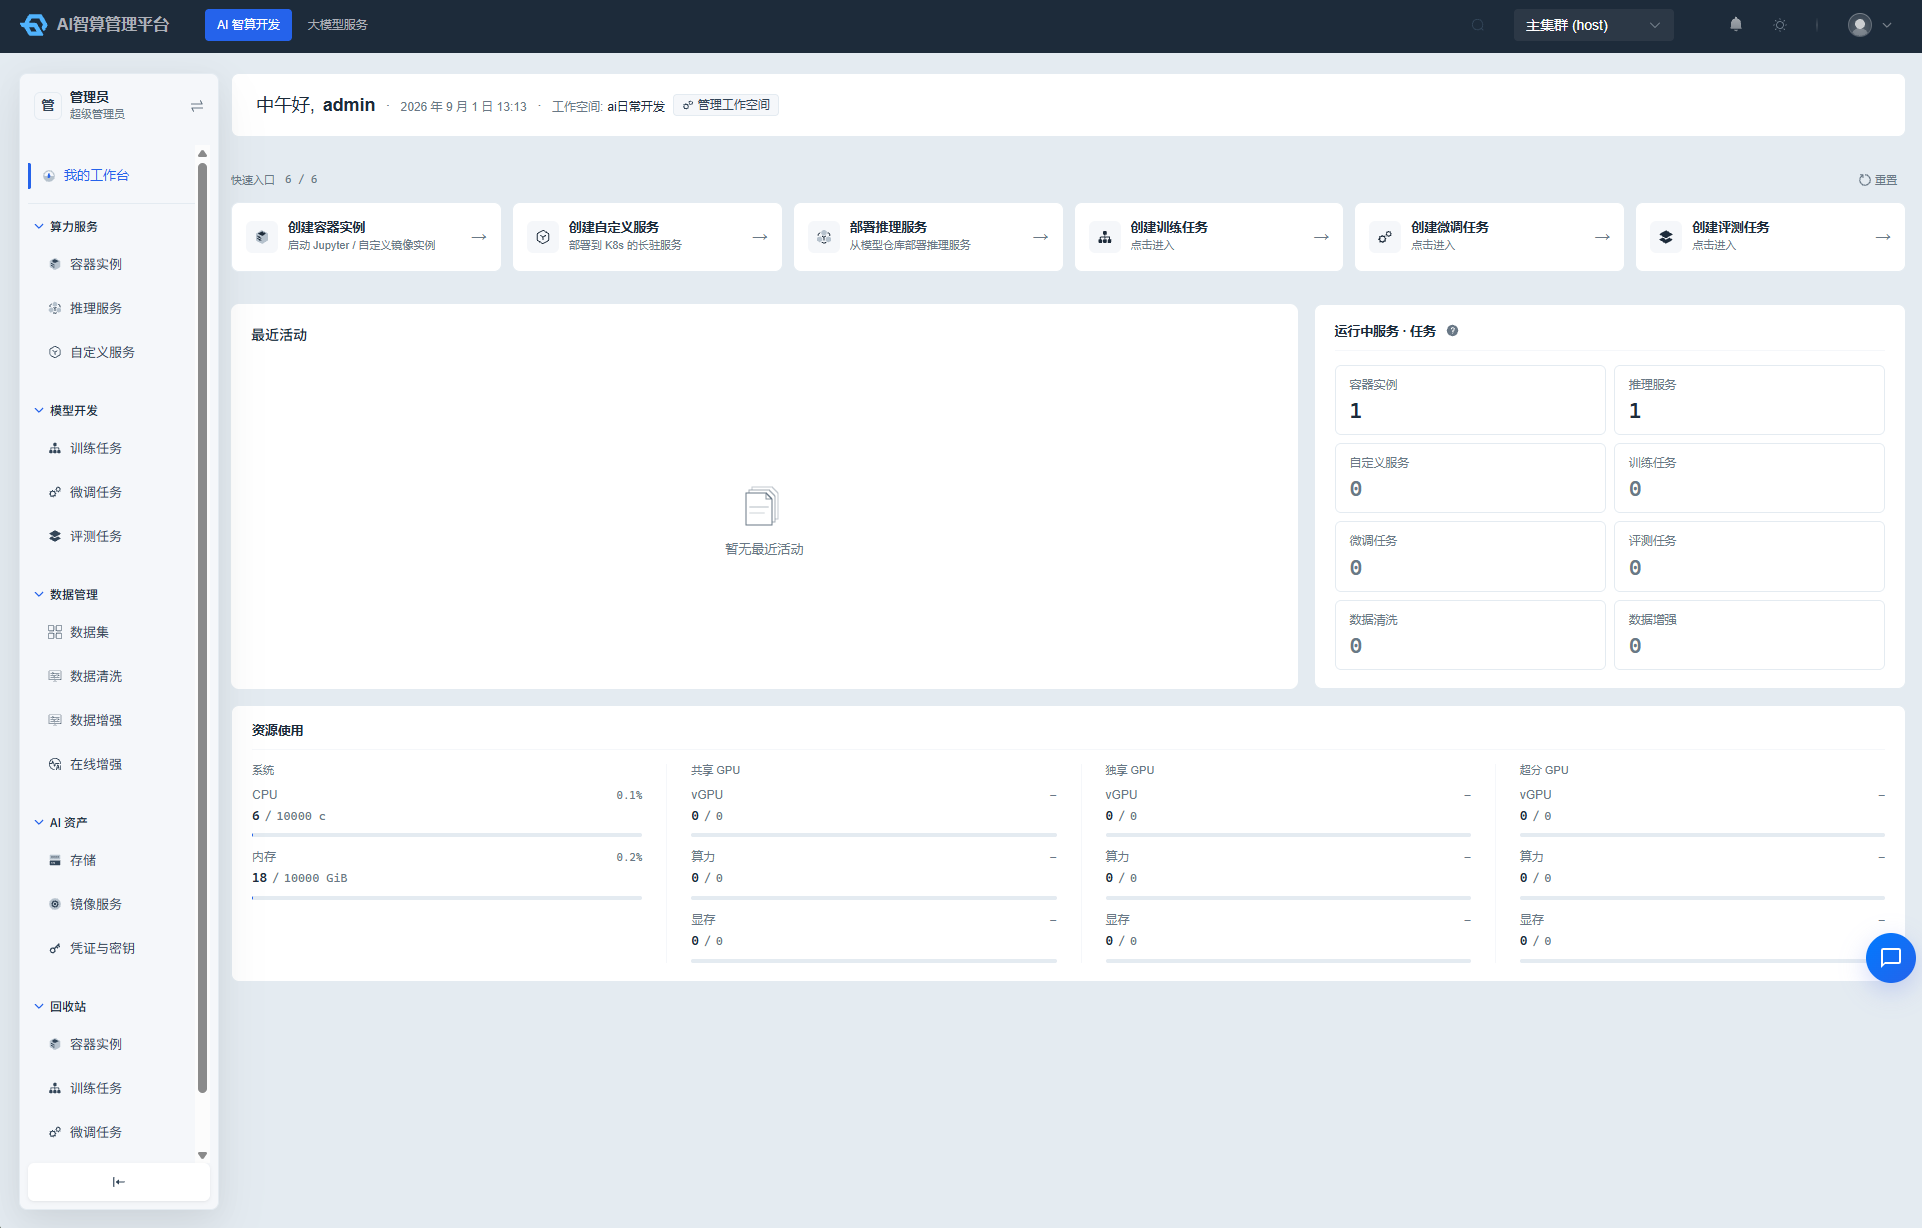Viewport: 1922px width, 1228px height.
Task: Open the 主集群 (host) cluster dropdown
Action: click(x=1593, y=25)
